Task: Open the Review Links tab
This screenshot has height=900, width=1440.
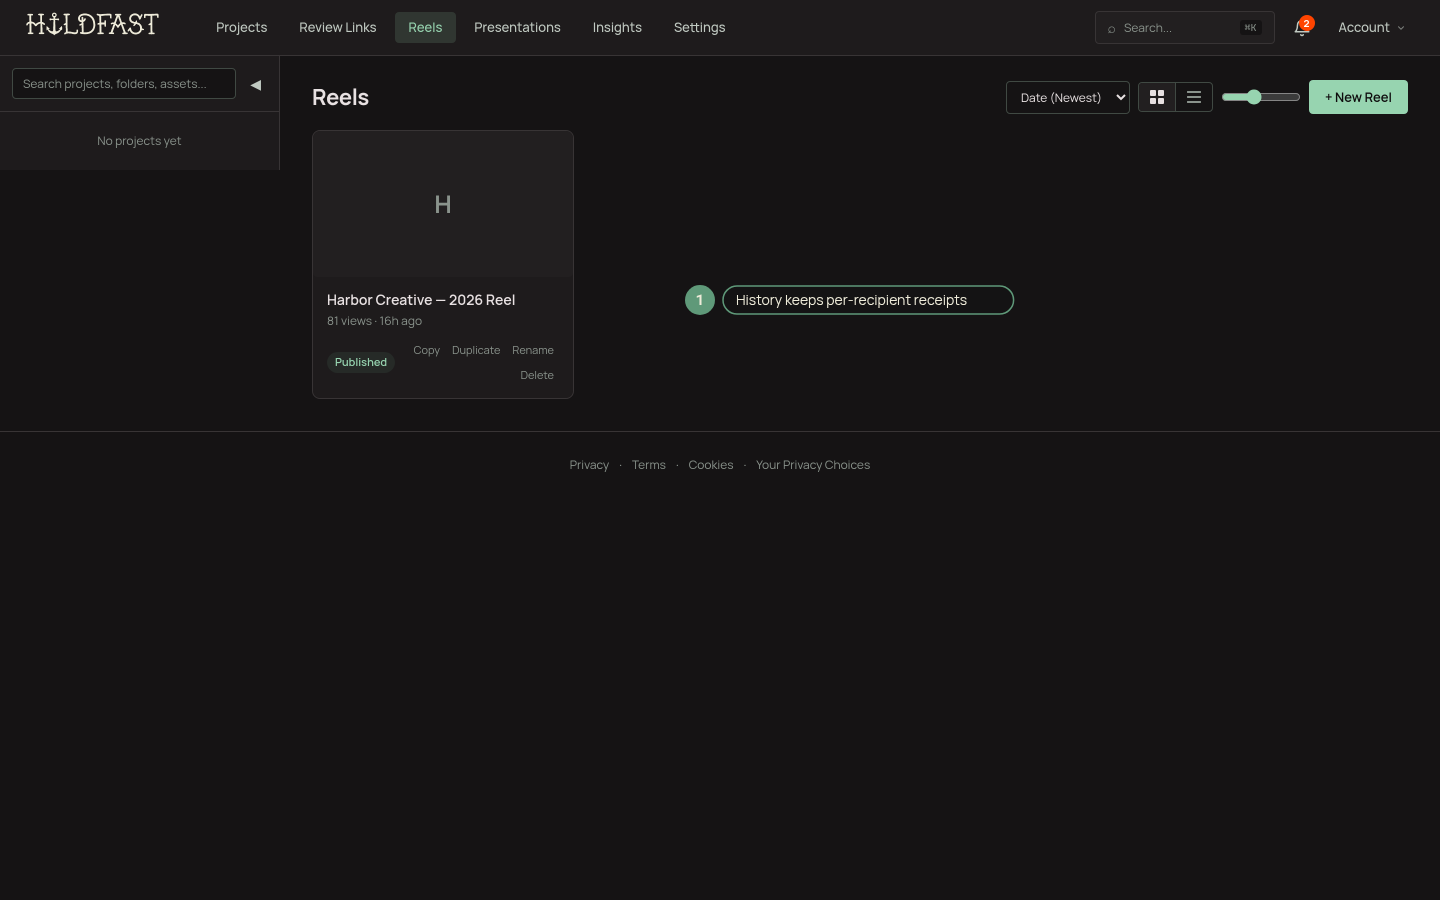Action: coord(338,28)
